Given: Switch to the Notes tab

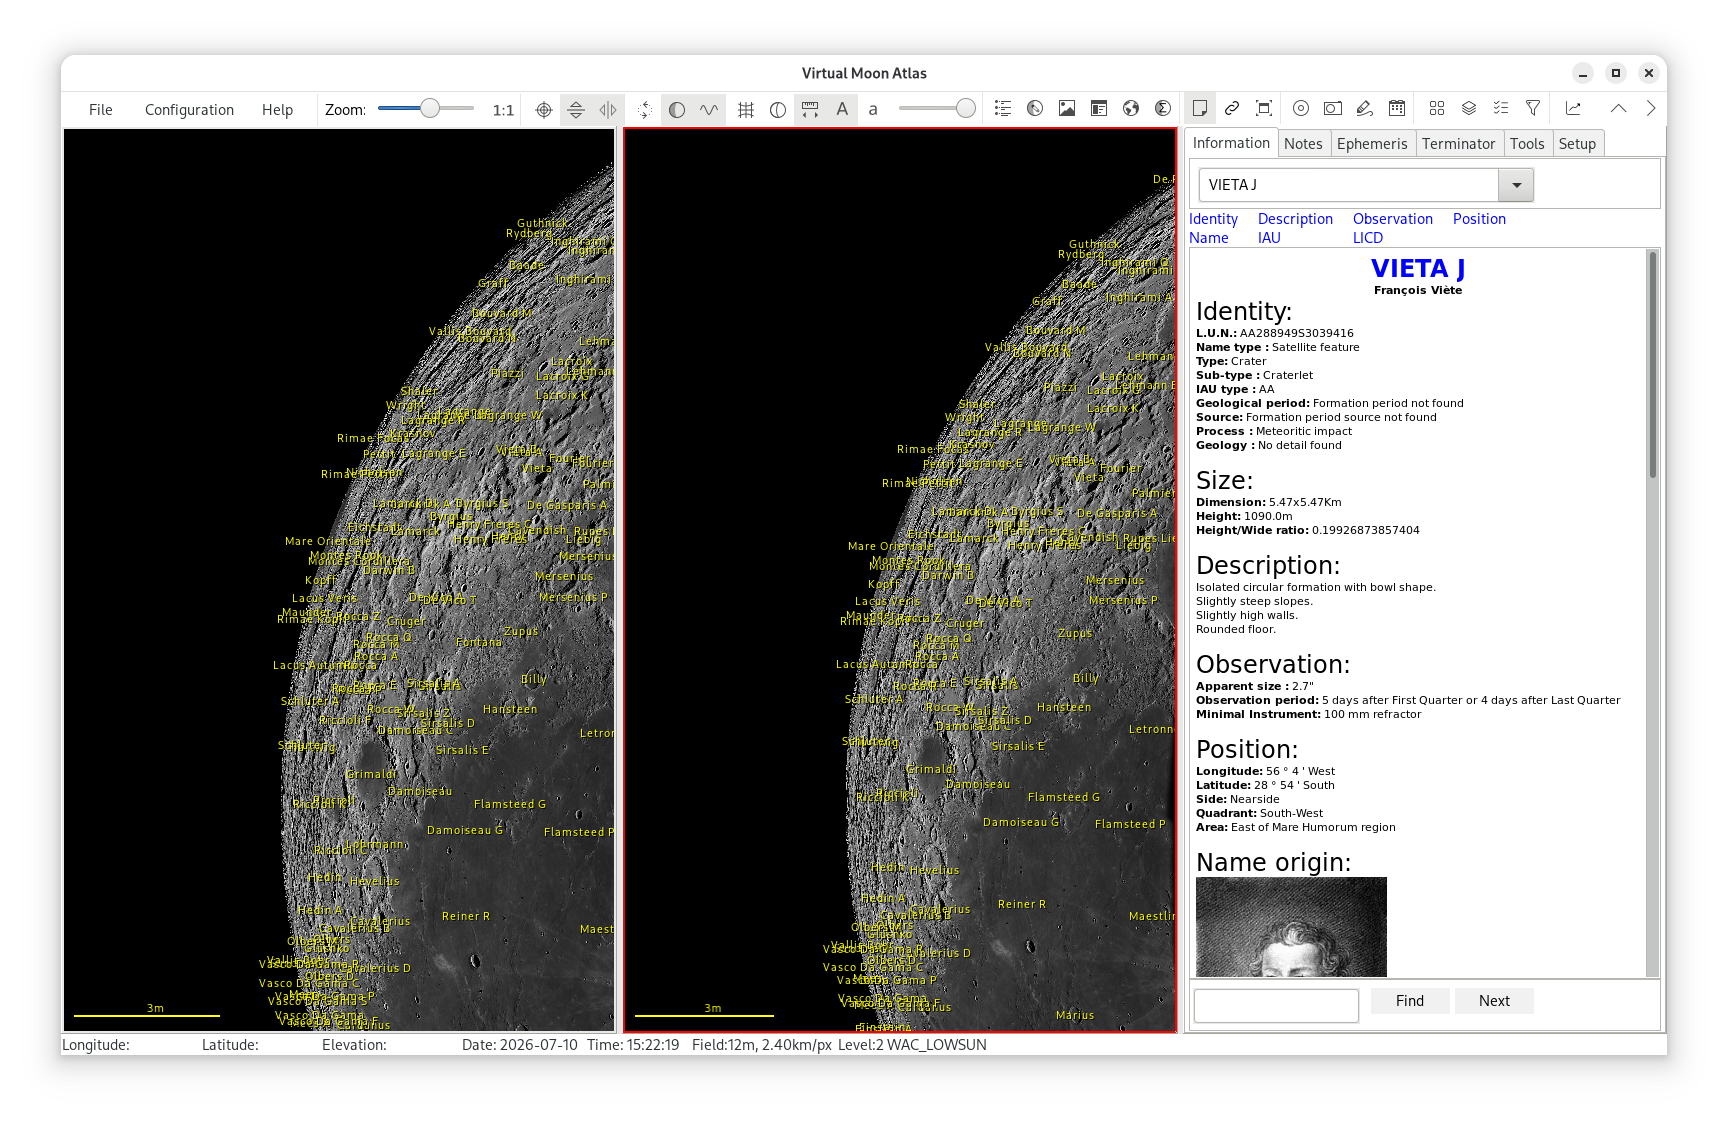Looking at the screenshot, I should [x=1303, y=144].
